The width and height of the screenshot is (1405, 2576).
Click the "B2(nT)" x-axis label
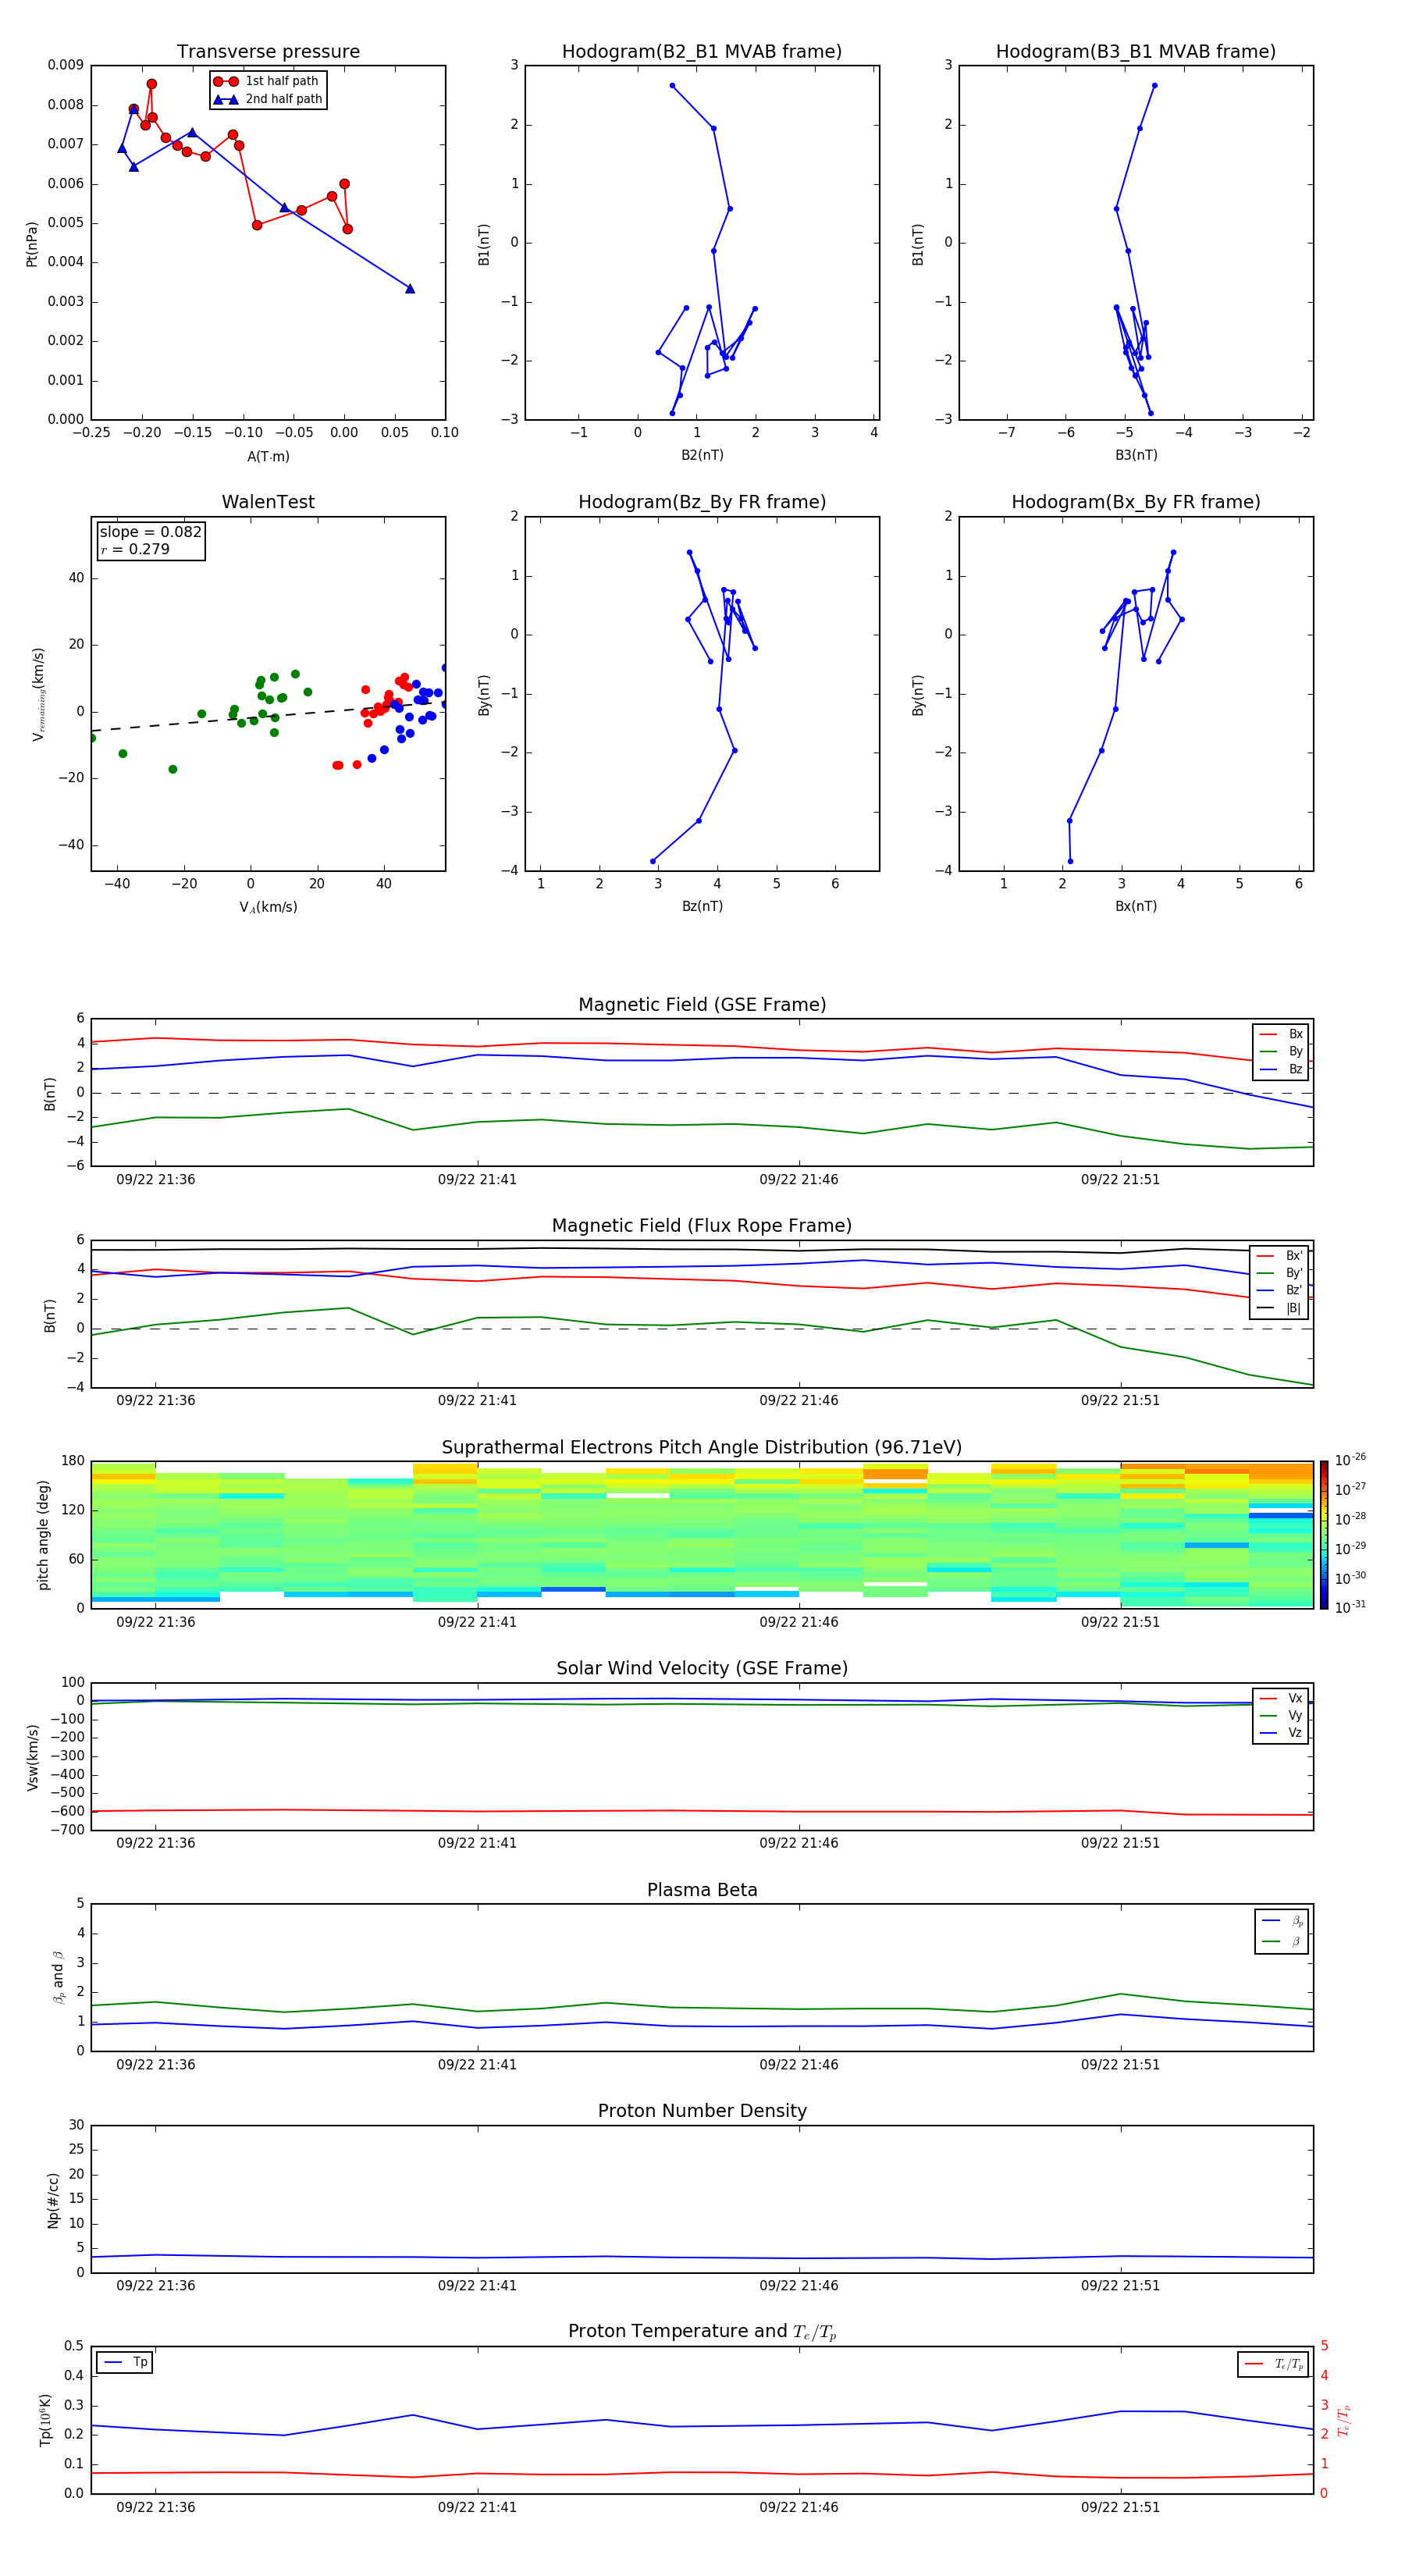702,455
